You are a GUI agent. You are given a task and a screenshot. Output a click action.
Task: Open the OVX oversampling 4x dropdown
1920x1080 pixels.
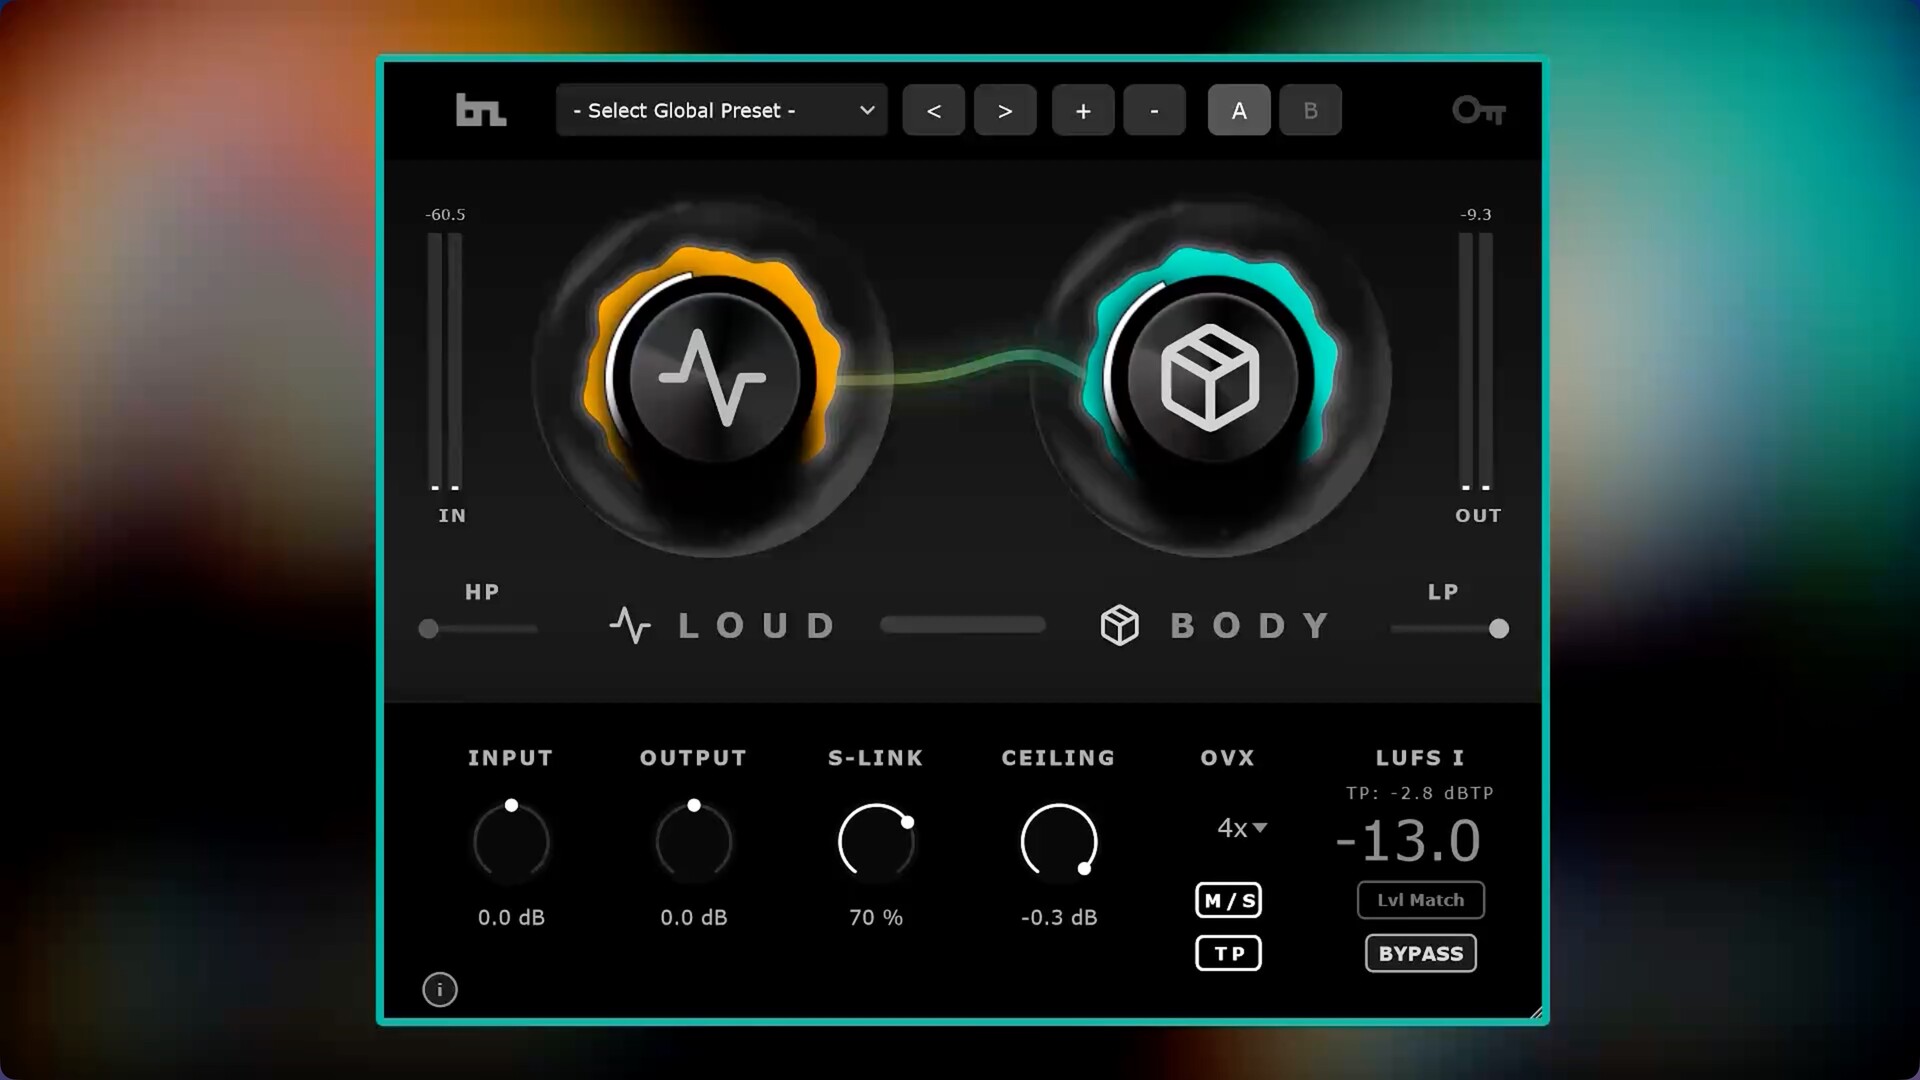coord(1240,828)
